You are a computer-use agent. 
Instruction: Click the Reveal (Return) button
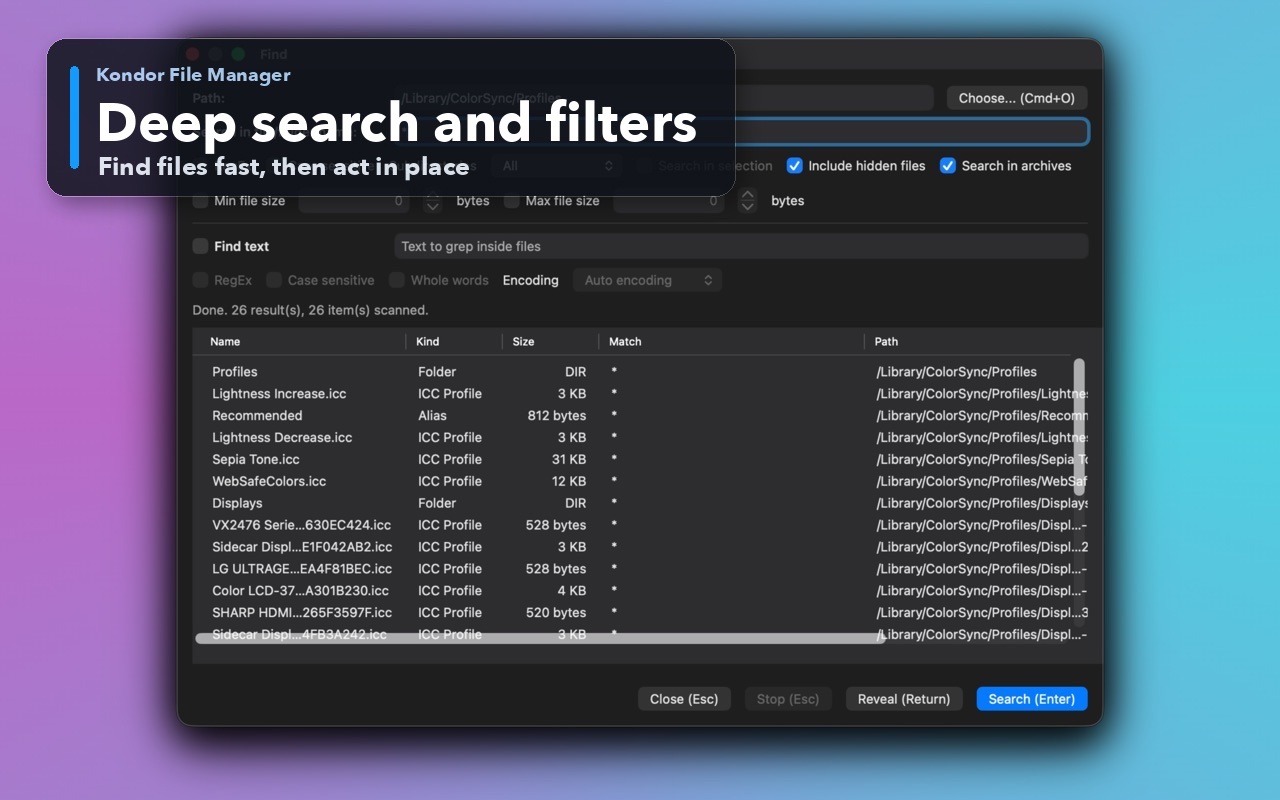904,699
